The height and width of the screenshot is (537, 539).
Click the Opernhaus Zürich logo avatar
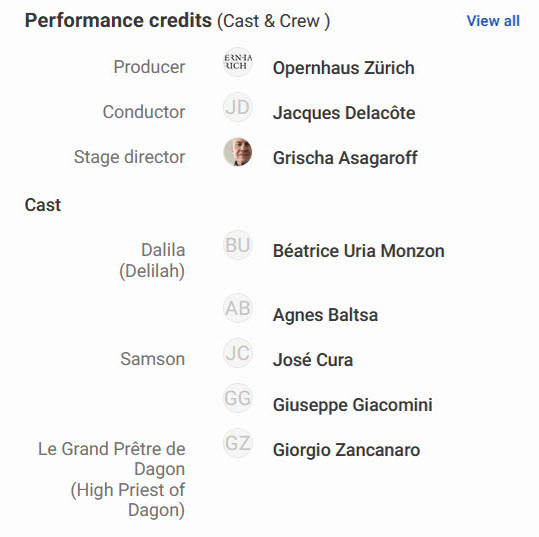(x=238, y=62)
